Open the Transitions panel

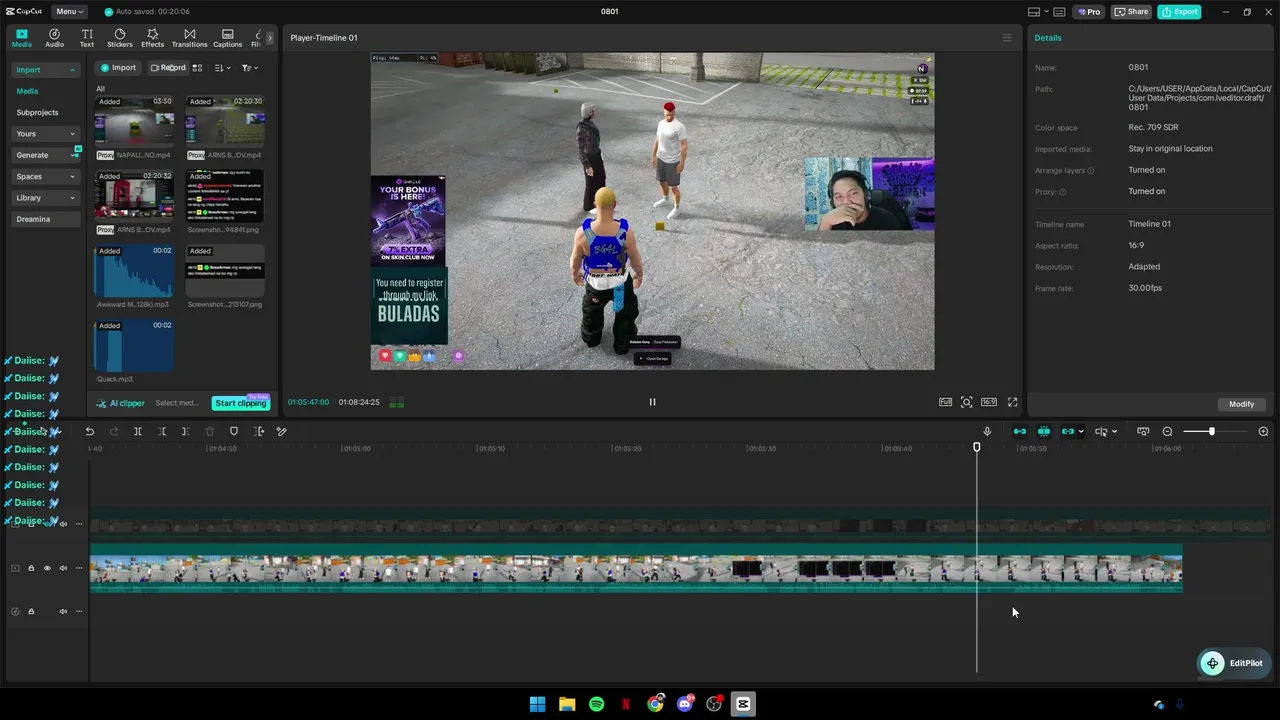point(189,38)
